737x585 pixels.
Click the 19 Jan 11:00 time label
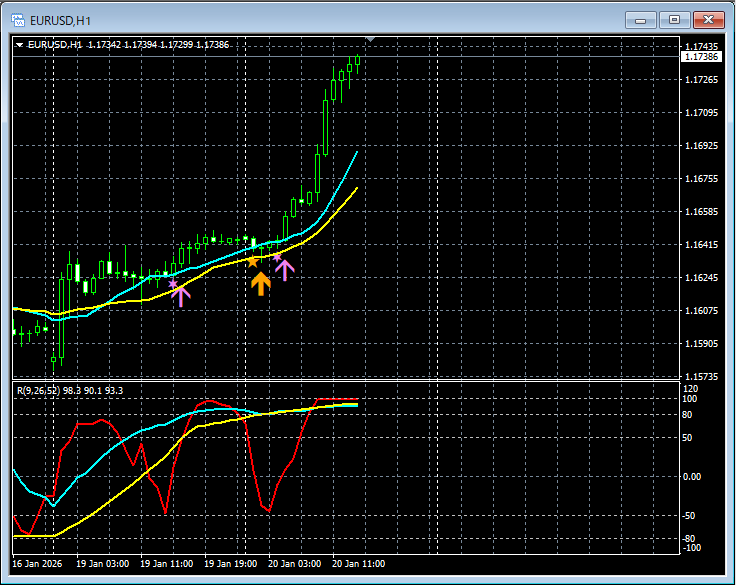(x=166, y=563)
